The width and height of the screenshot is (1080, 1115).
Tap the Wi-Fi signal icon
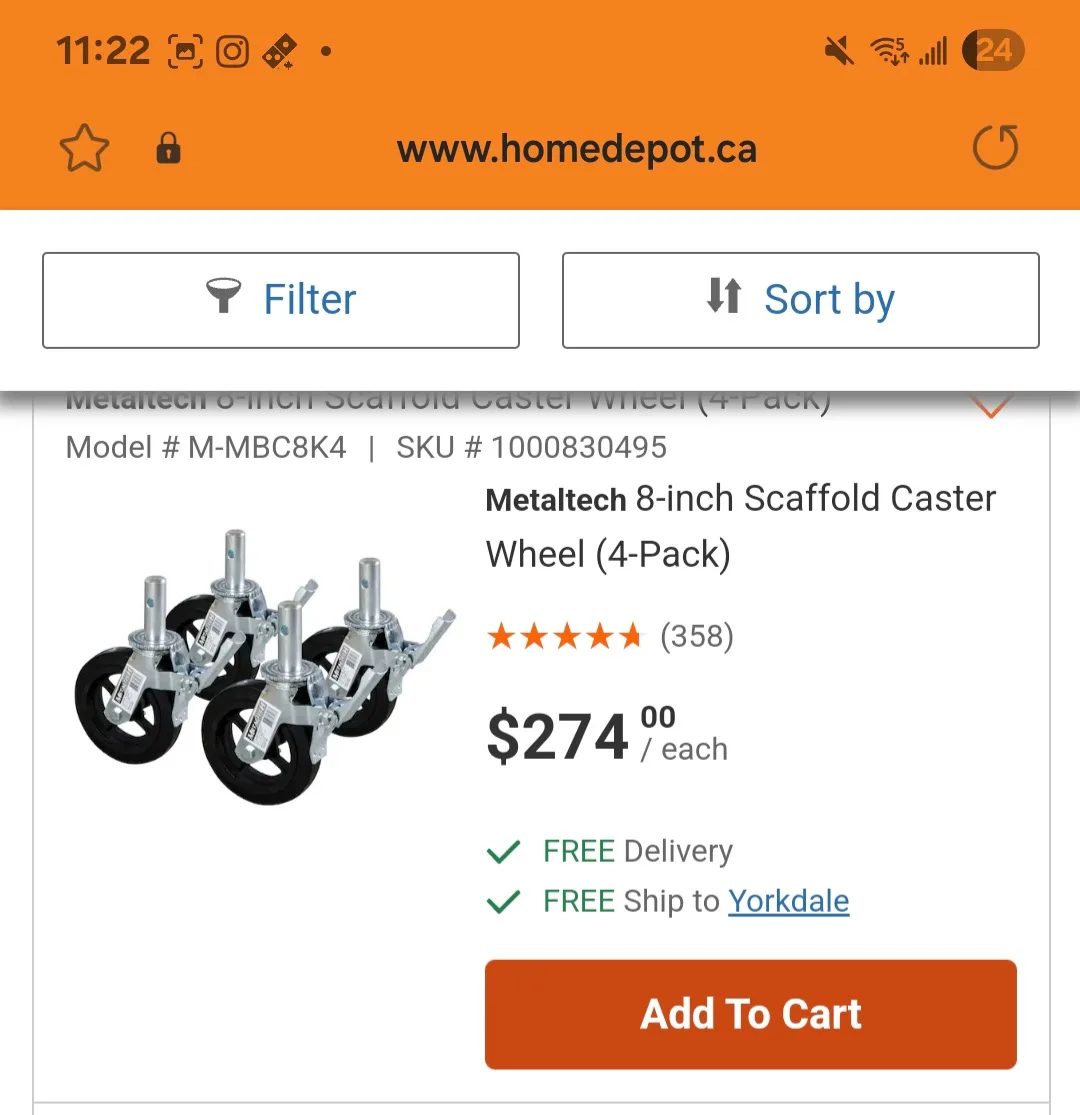(888, 50)
